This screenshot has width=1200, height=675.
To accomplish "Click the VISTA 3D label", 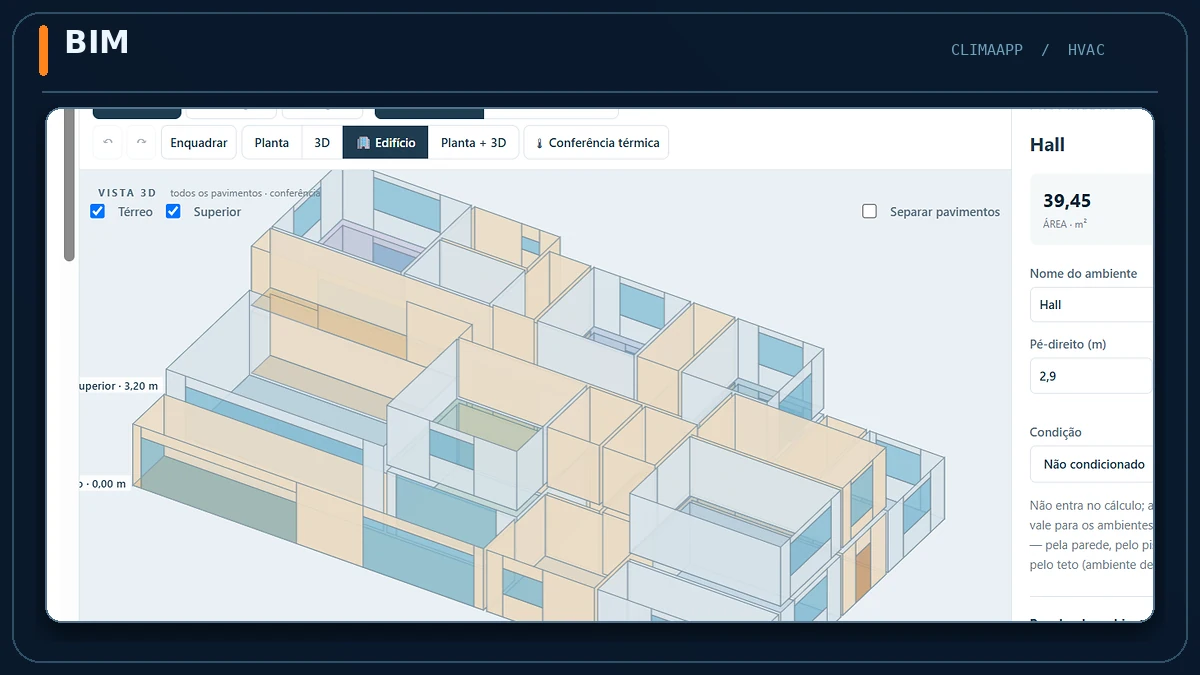I will [x=128, y=192].
